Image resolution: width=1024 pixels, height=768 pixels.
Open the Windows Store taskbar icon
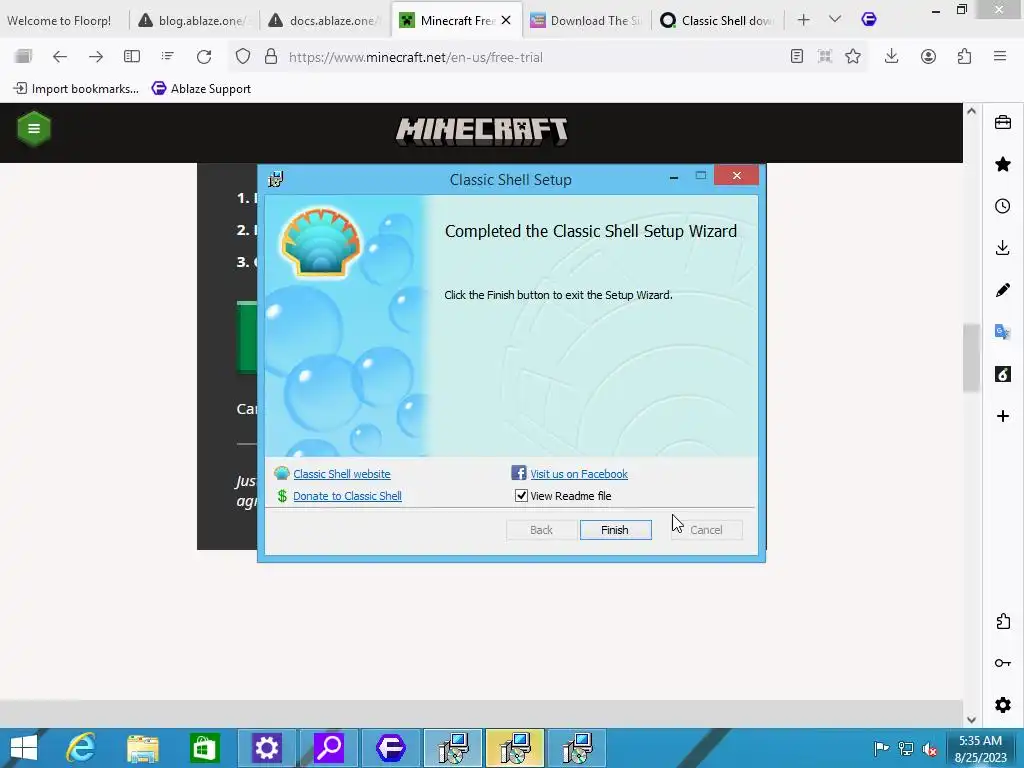tap(204, 748)
